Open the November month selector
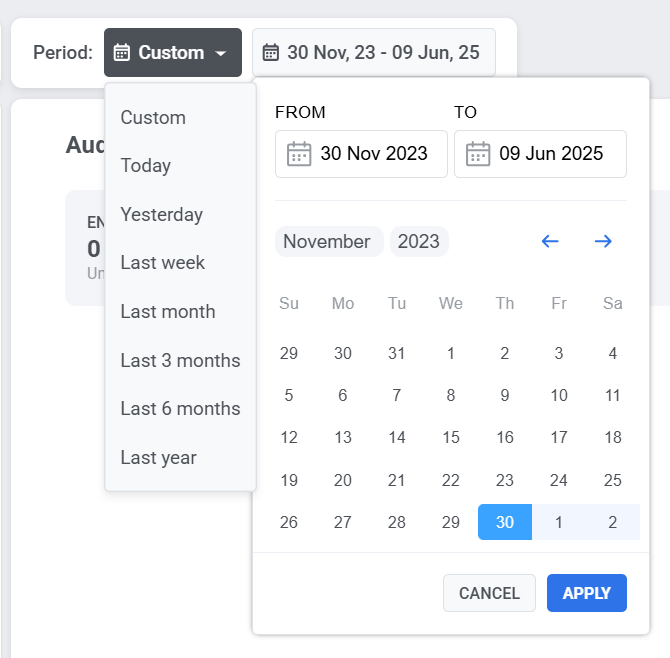670x658 pixels. pos(327,241)
